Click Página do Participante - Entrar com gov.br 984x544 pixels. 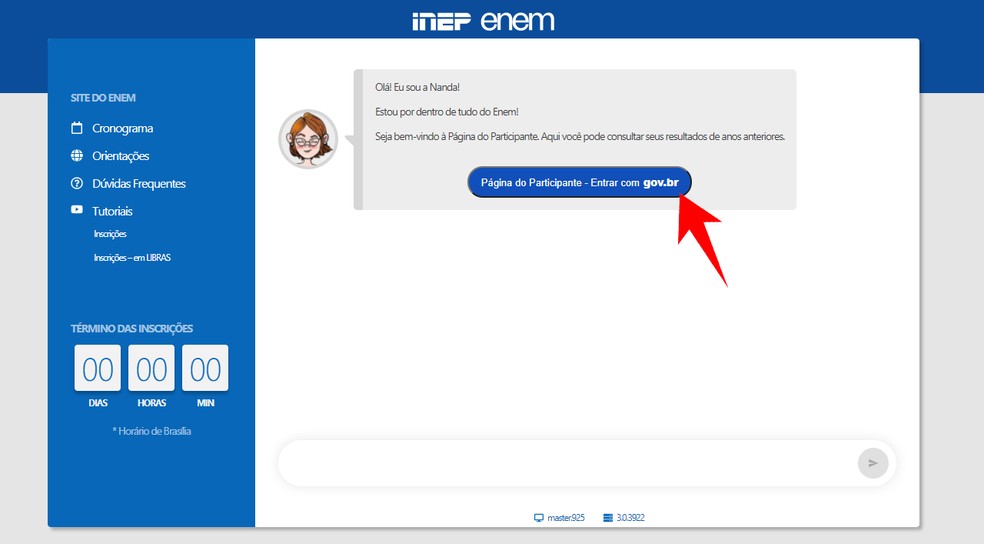579,183
